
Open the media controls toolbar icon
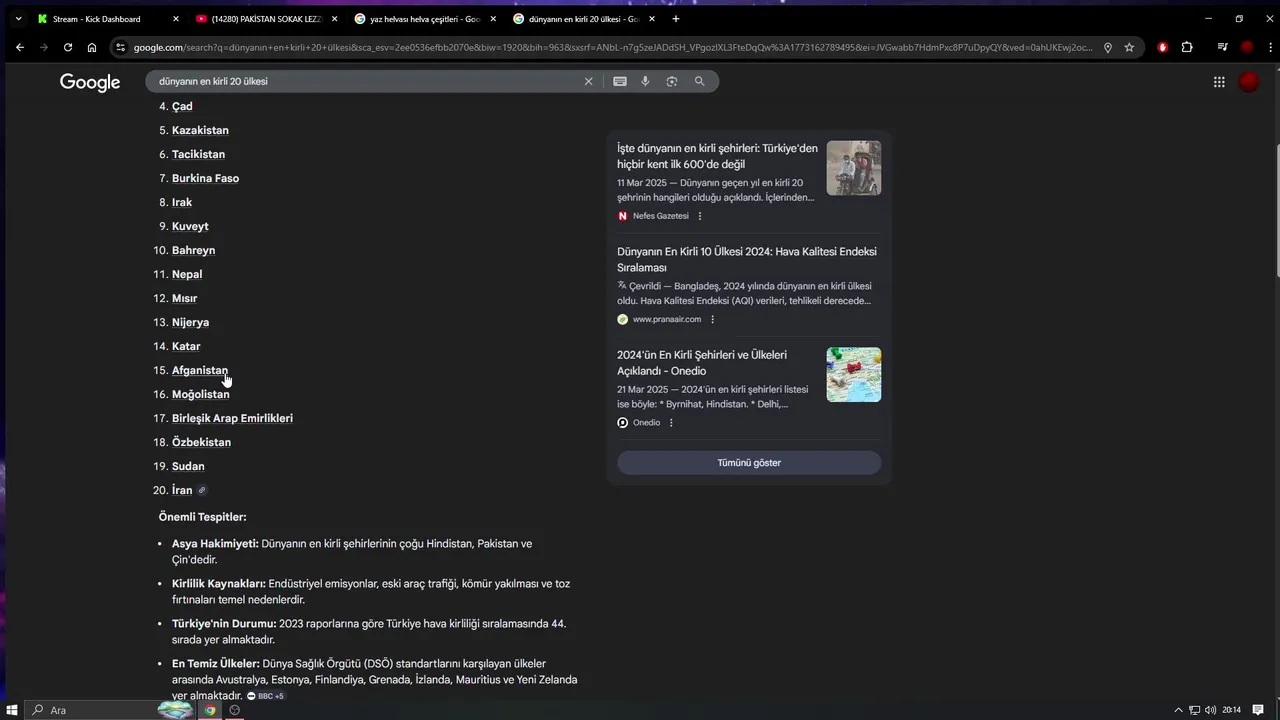click(1222, 47)
